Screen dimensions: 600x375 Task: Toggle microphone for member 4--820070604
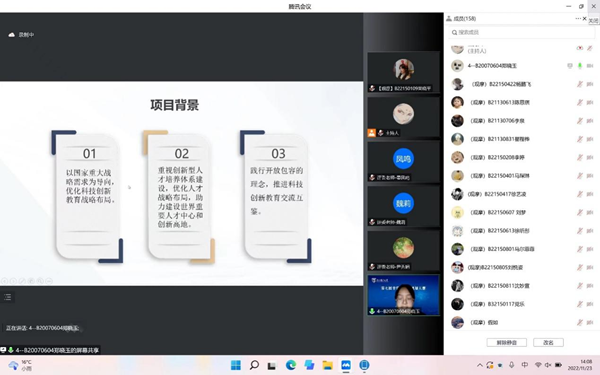[580, 66]
